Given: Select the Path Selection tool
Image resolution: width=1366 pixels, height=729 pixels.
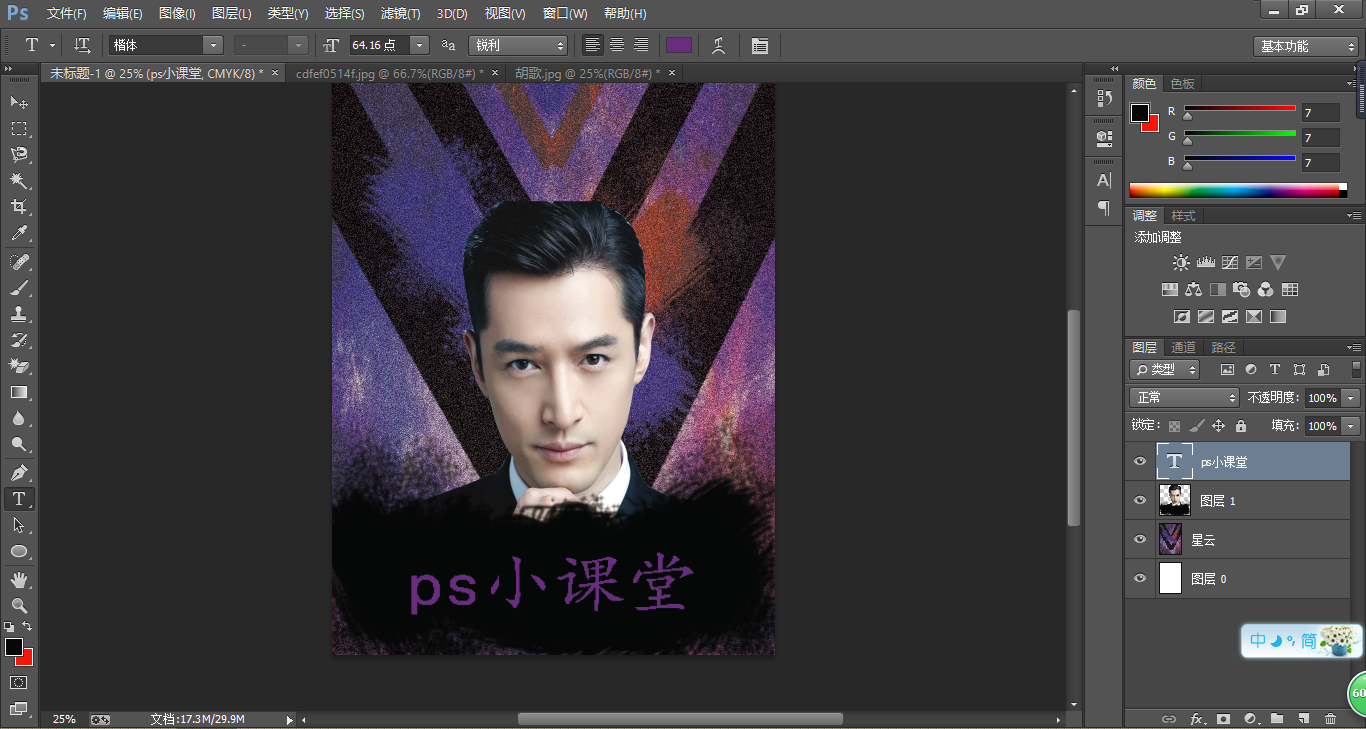Looking at the screenshot, I should click(19, 525).
